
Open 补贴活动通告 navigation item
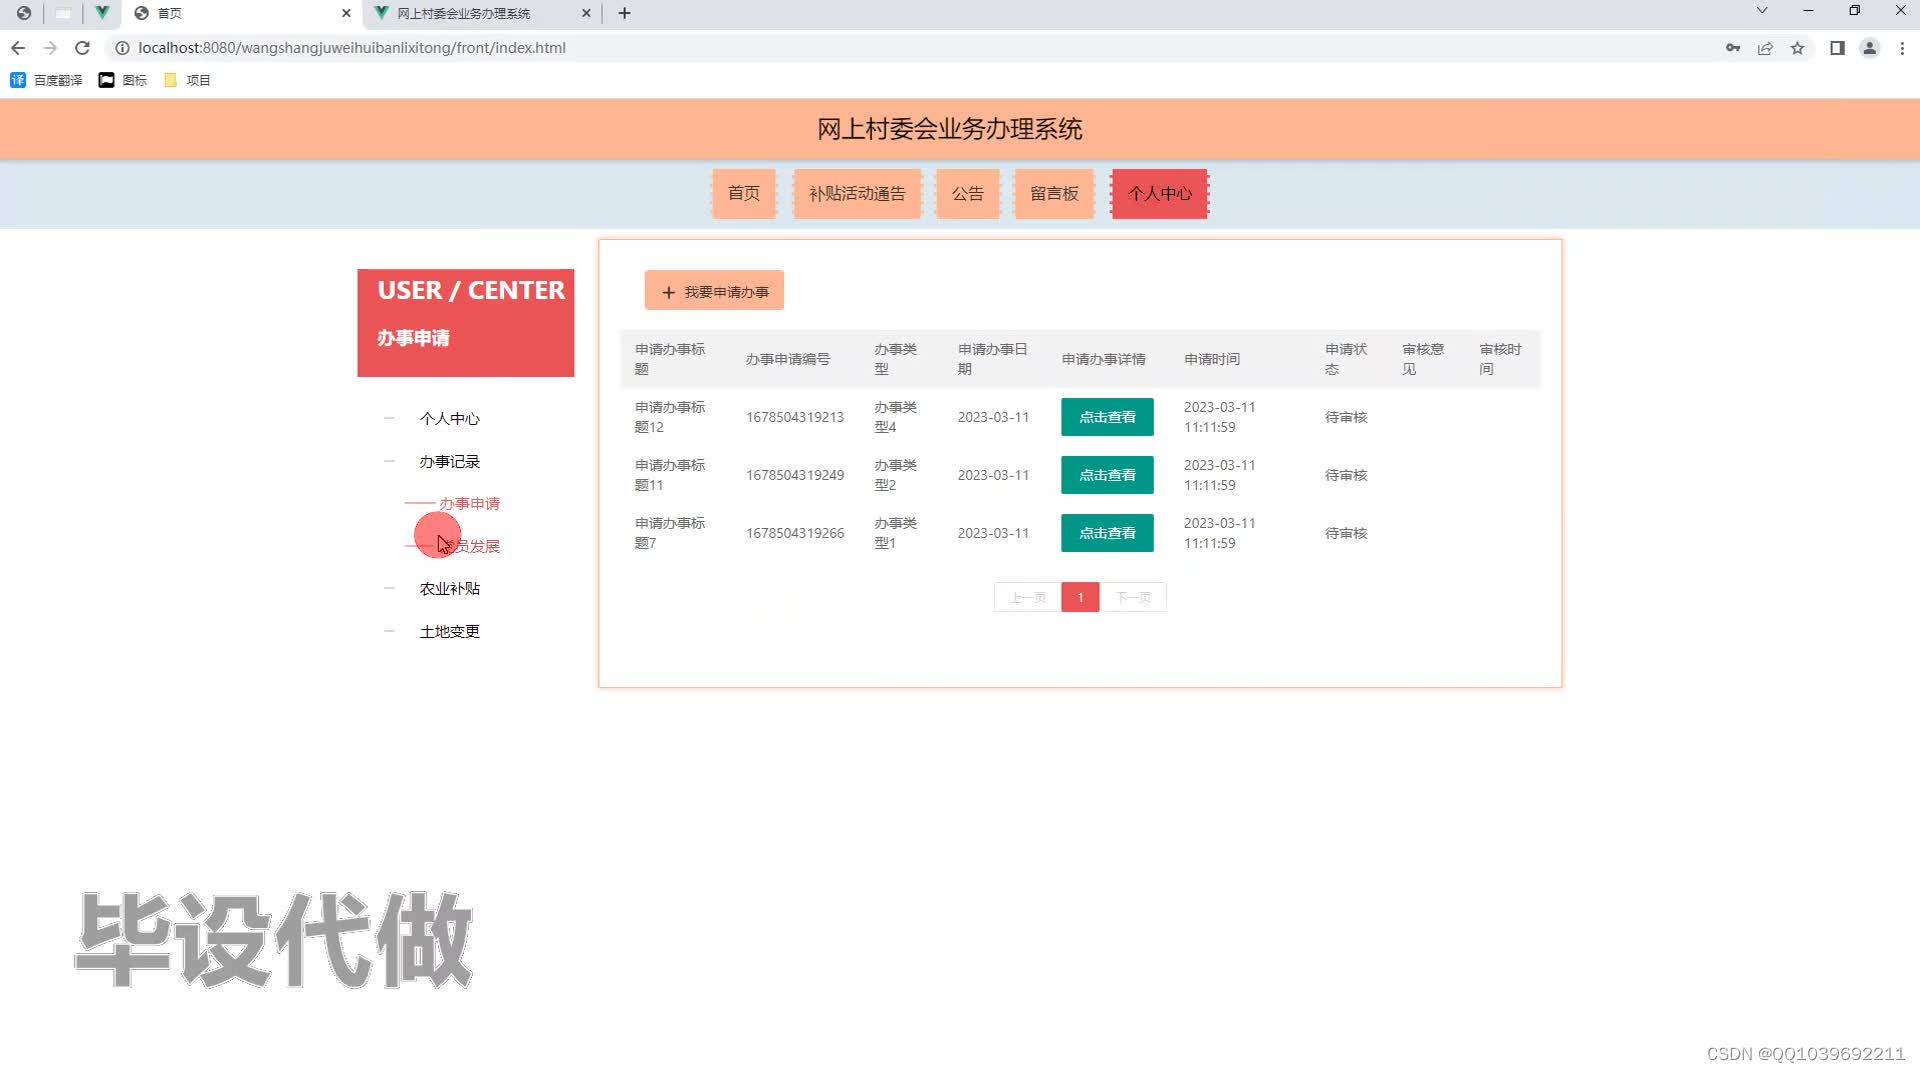pyautogui.click(x=857, y=194)
